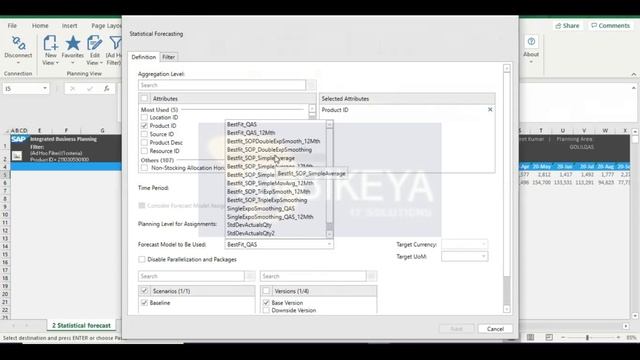
Task: Click the Aggregation Level search field
Action: 222,85
